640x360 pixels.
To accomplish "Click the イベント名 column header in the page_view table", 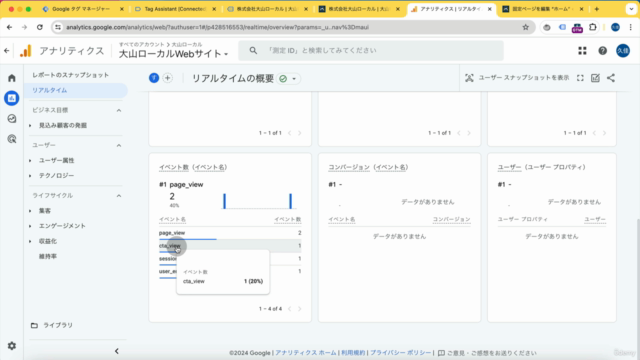I will pyautogui.click(x=172, y=220).
